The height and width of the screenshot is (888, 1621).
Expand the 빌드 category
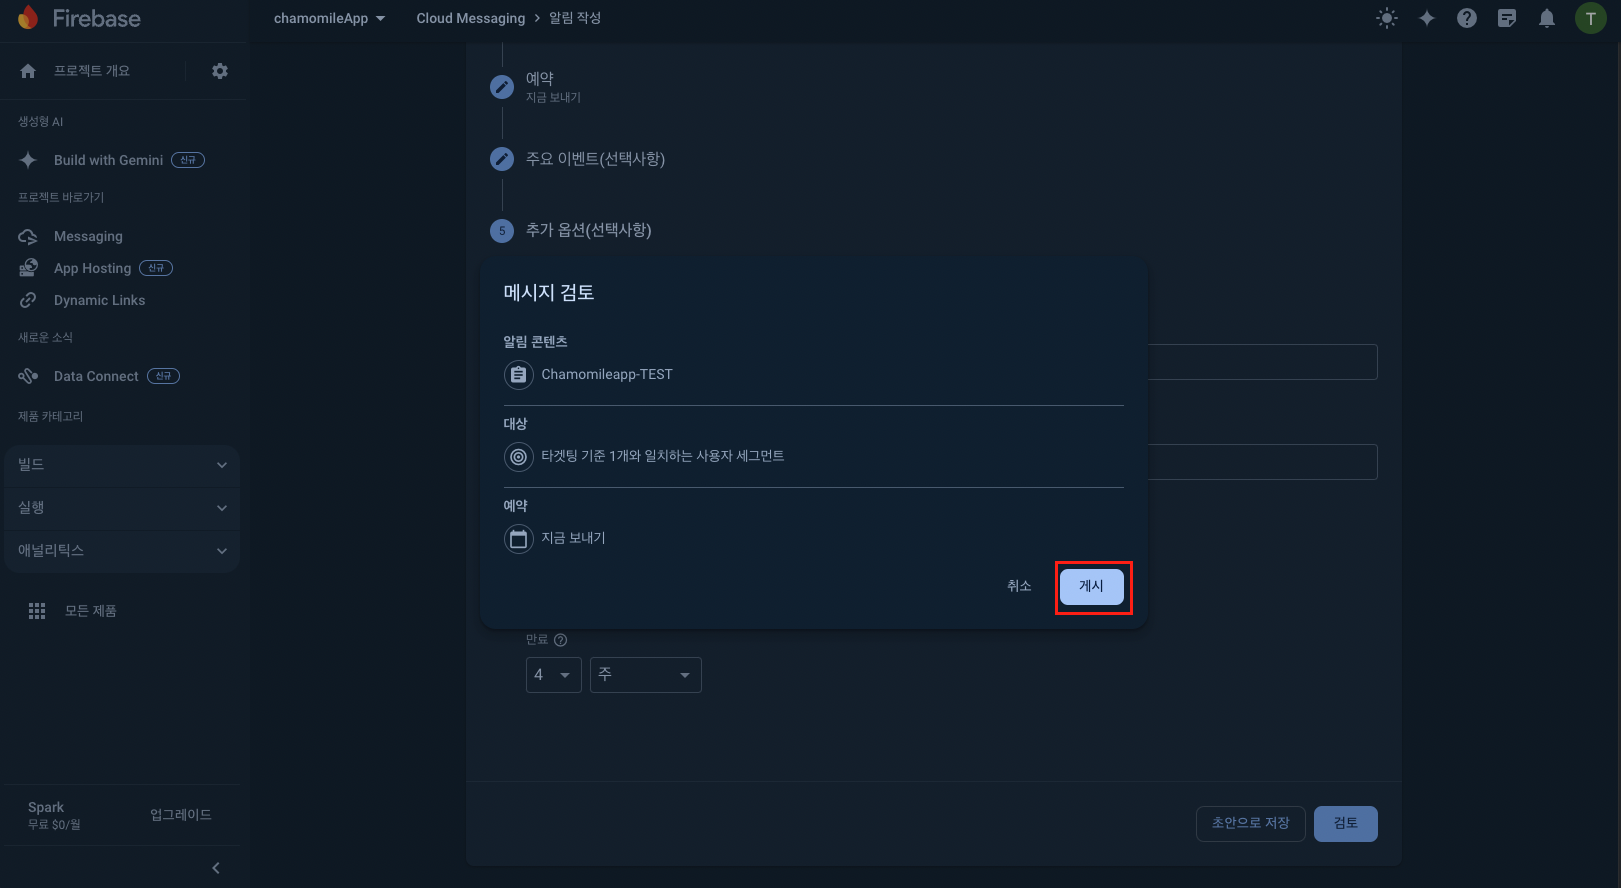(x=122, y=465)
